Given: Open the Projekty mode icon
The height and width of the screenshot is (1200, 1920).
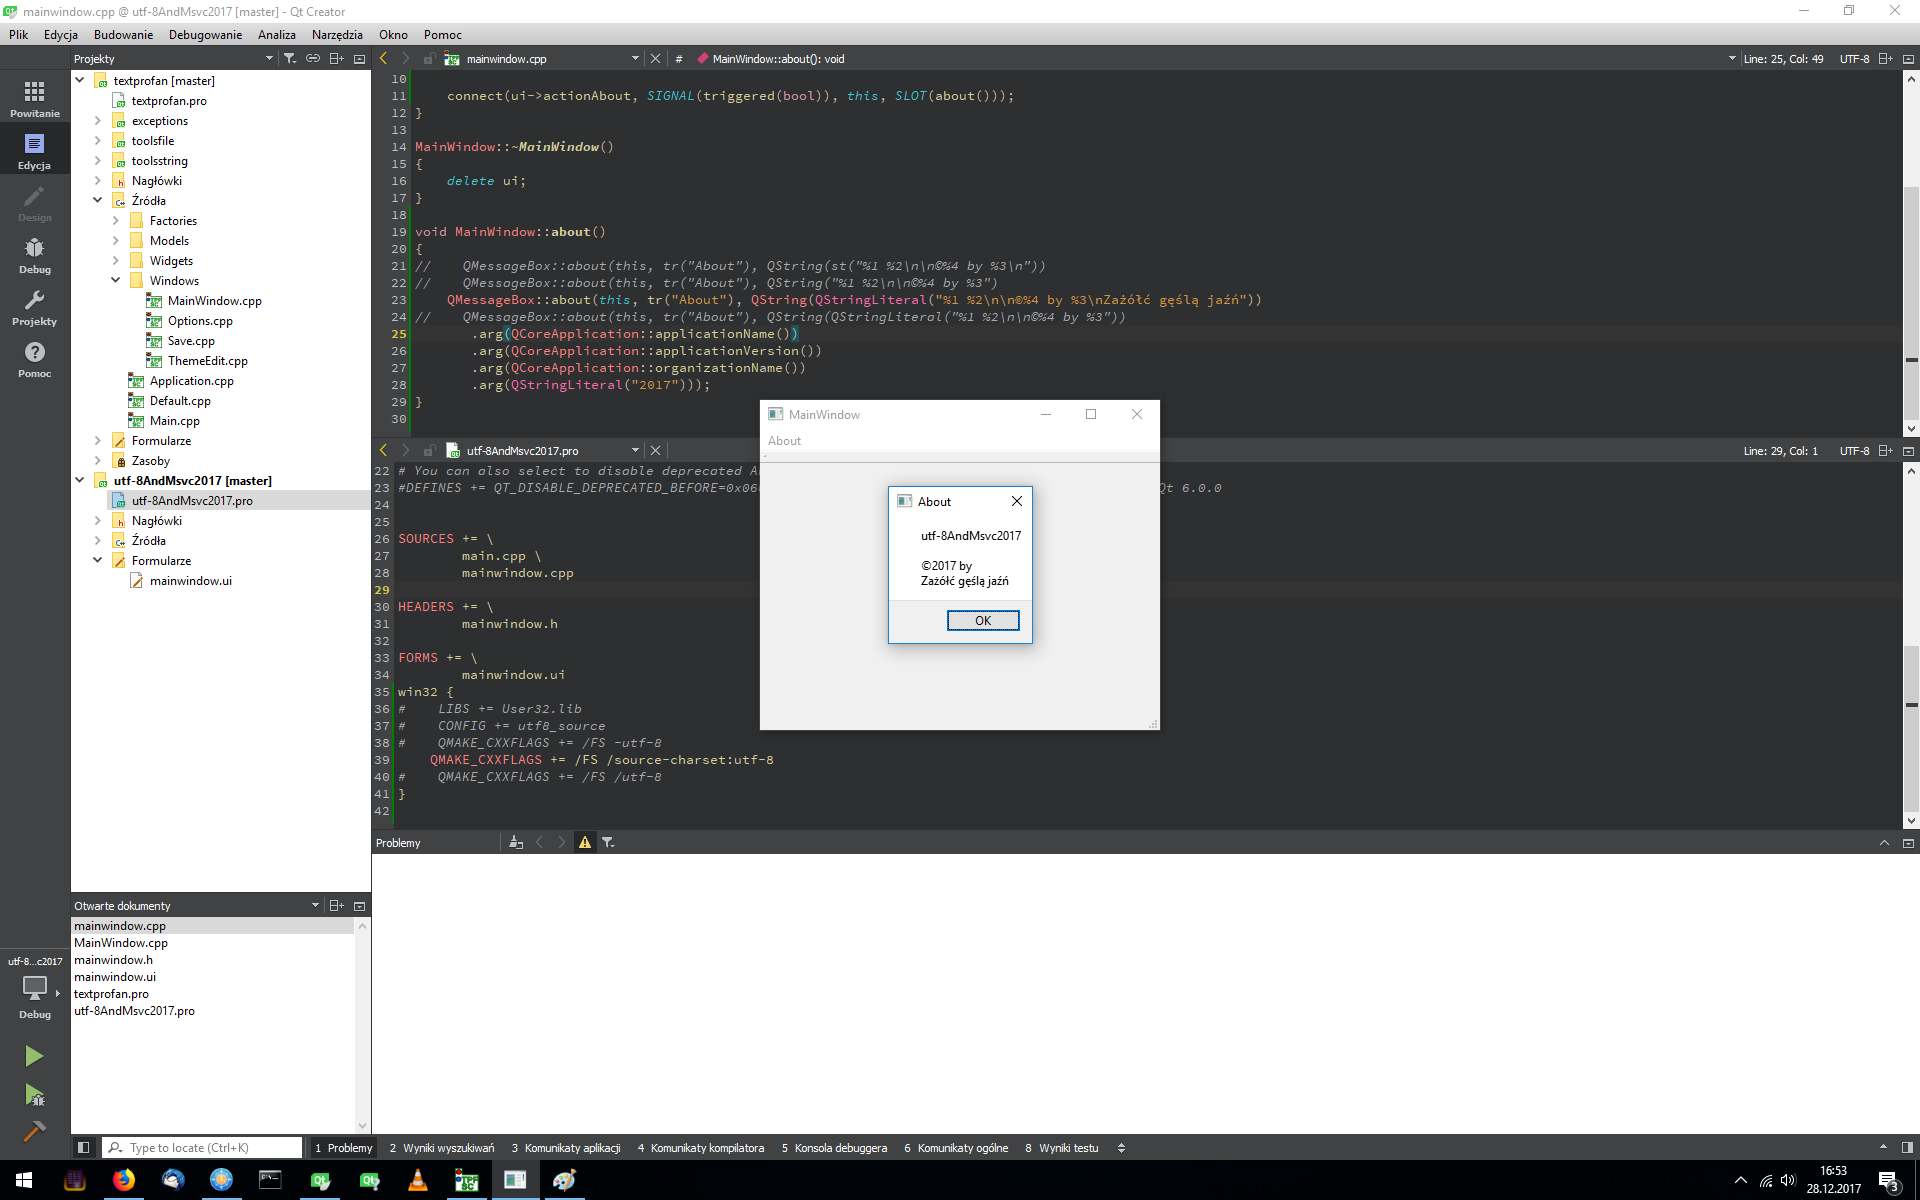Looking at the screenshot, I should click(x=34, y=306).
